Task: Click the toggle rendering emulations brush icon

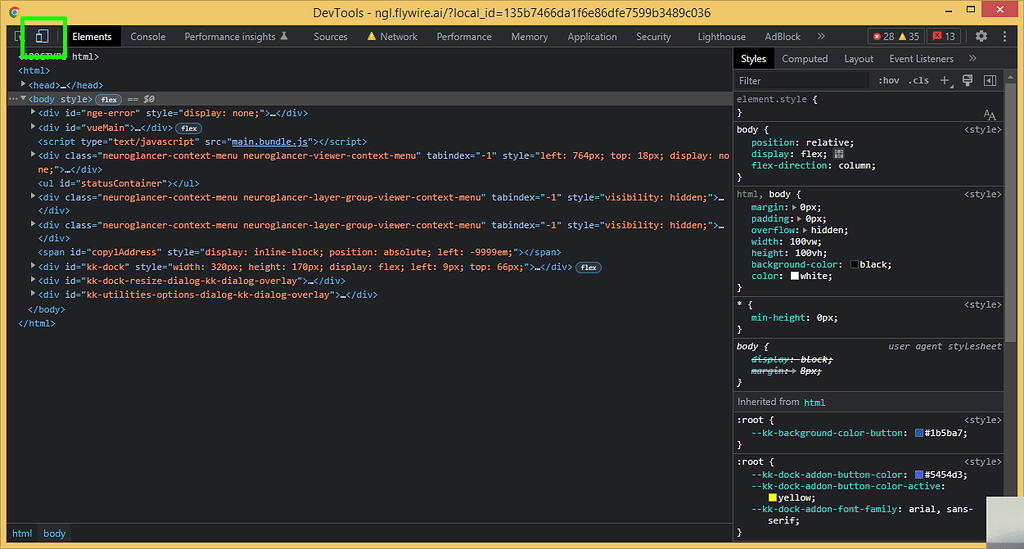Action: click(x=967, y=80)
